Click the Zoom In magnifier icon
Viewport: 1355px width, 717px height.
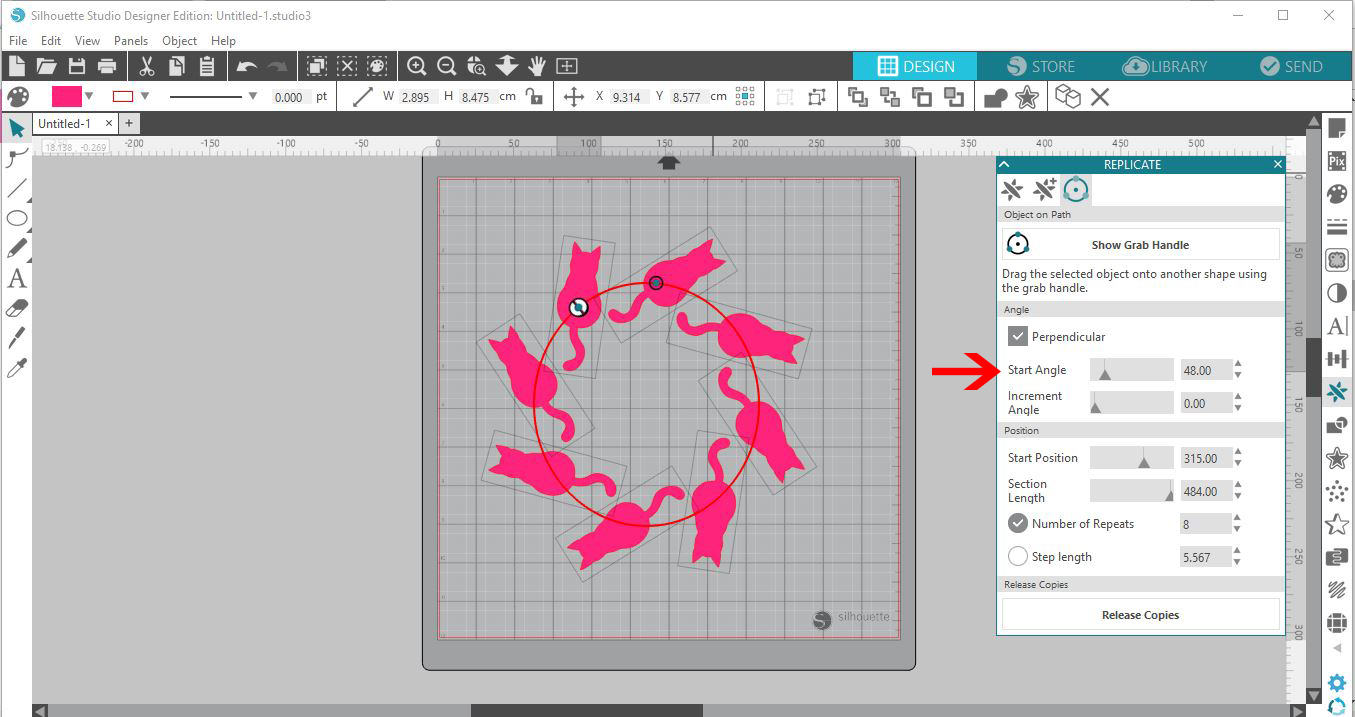coord(417,66)
